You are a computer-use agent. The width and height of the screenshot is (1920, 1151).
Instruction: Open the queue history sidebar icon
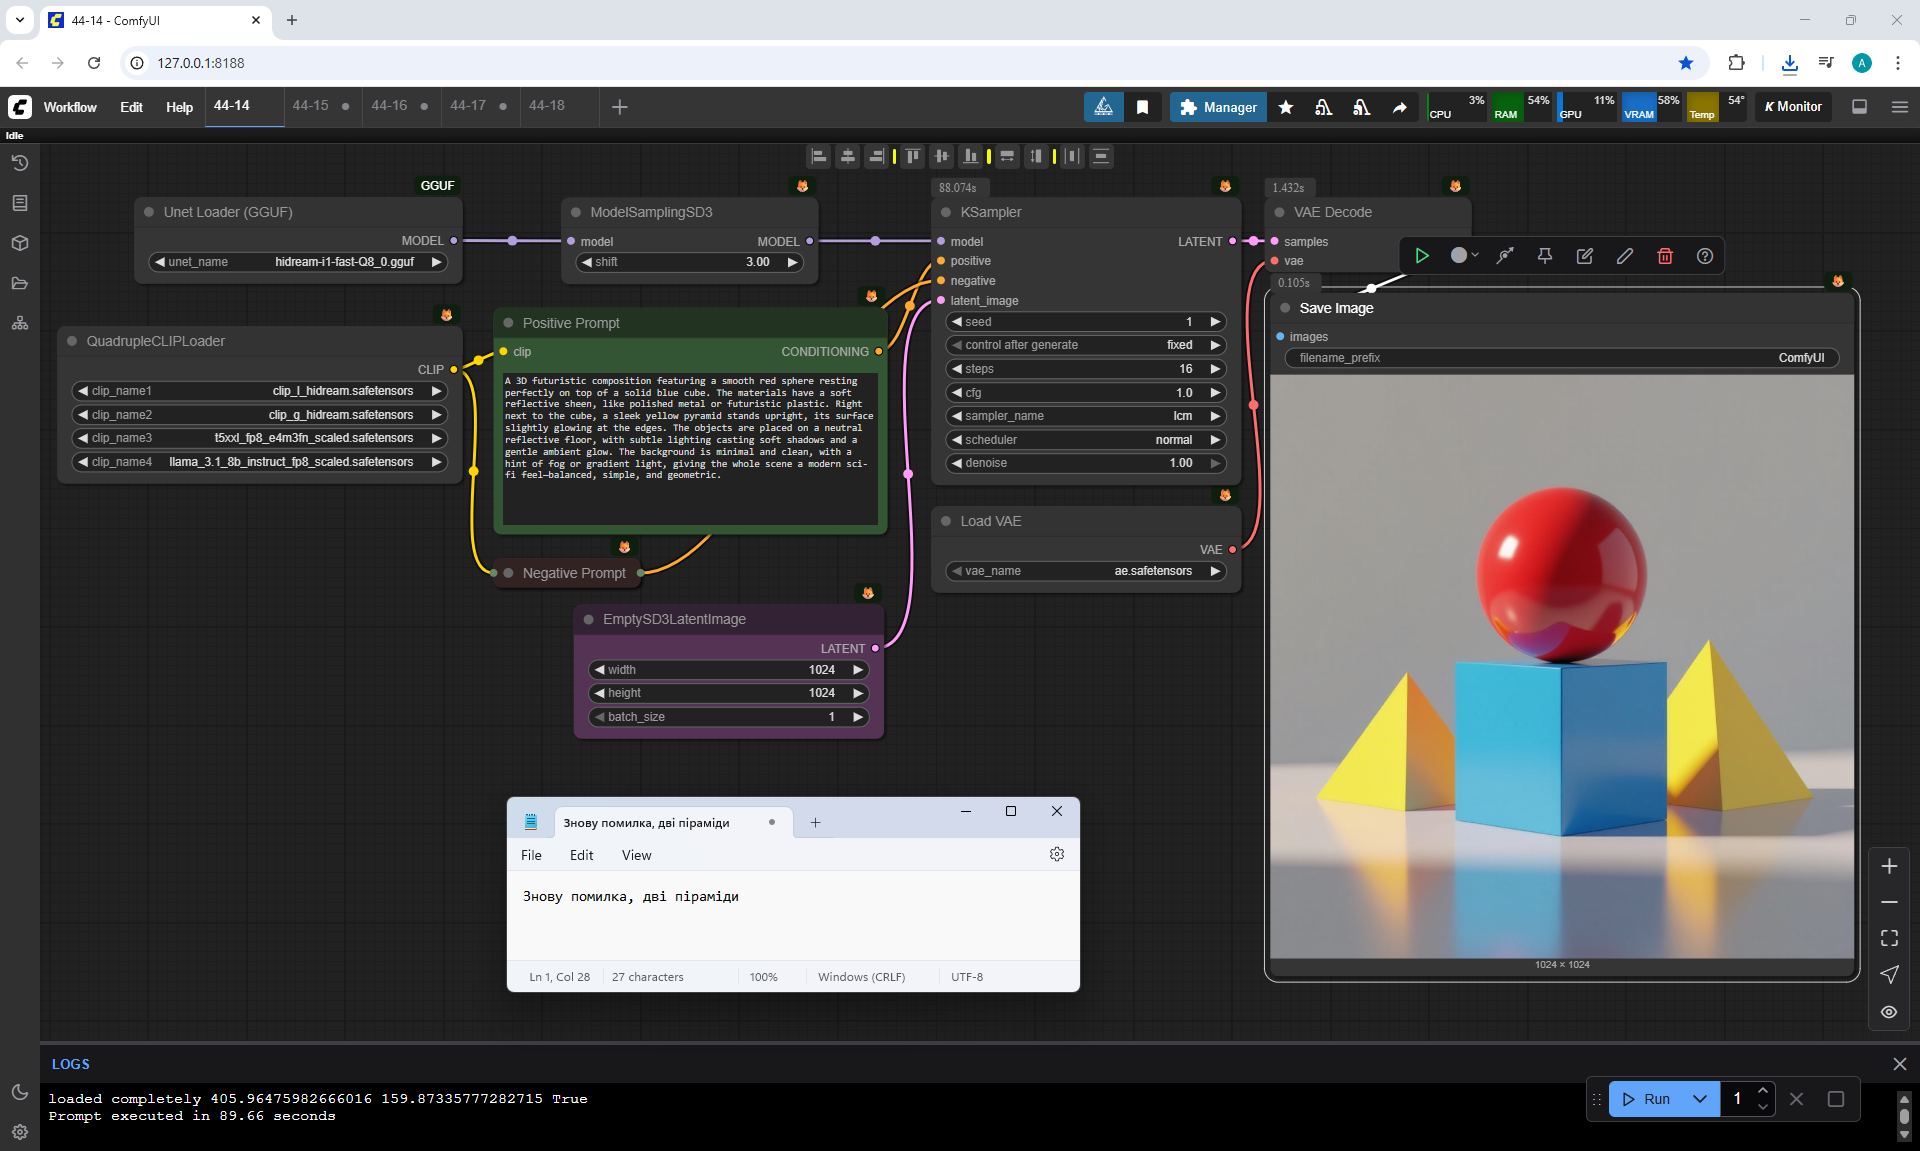(20, 163)
